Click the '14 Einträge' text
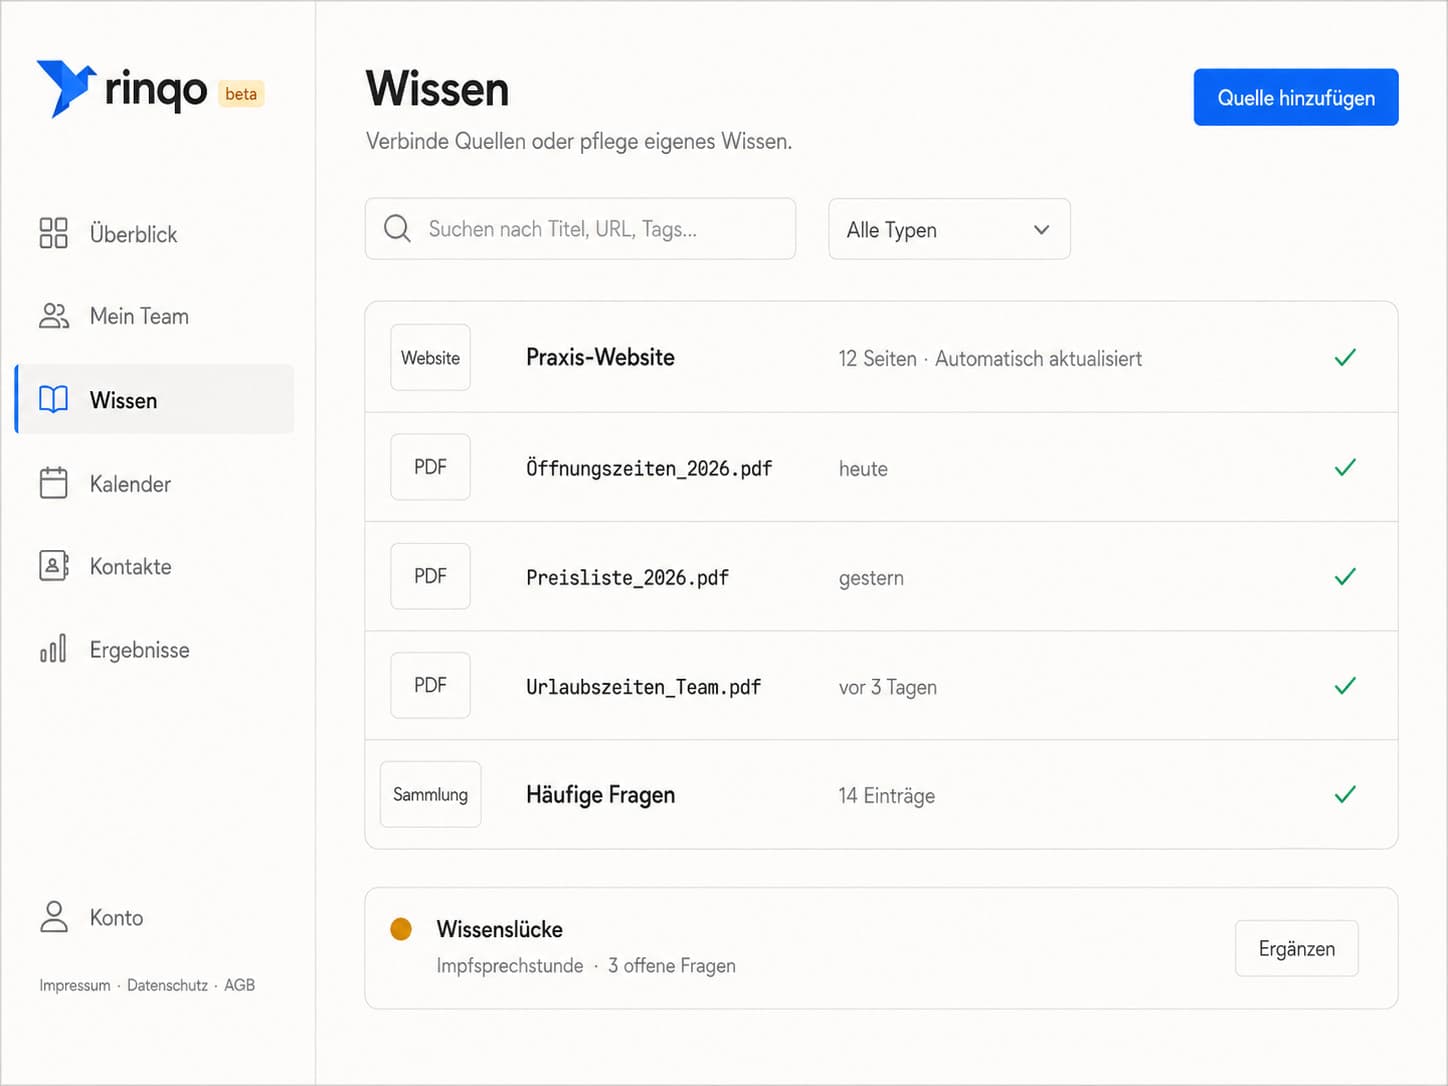 point(887,796)
